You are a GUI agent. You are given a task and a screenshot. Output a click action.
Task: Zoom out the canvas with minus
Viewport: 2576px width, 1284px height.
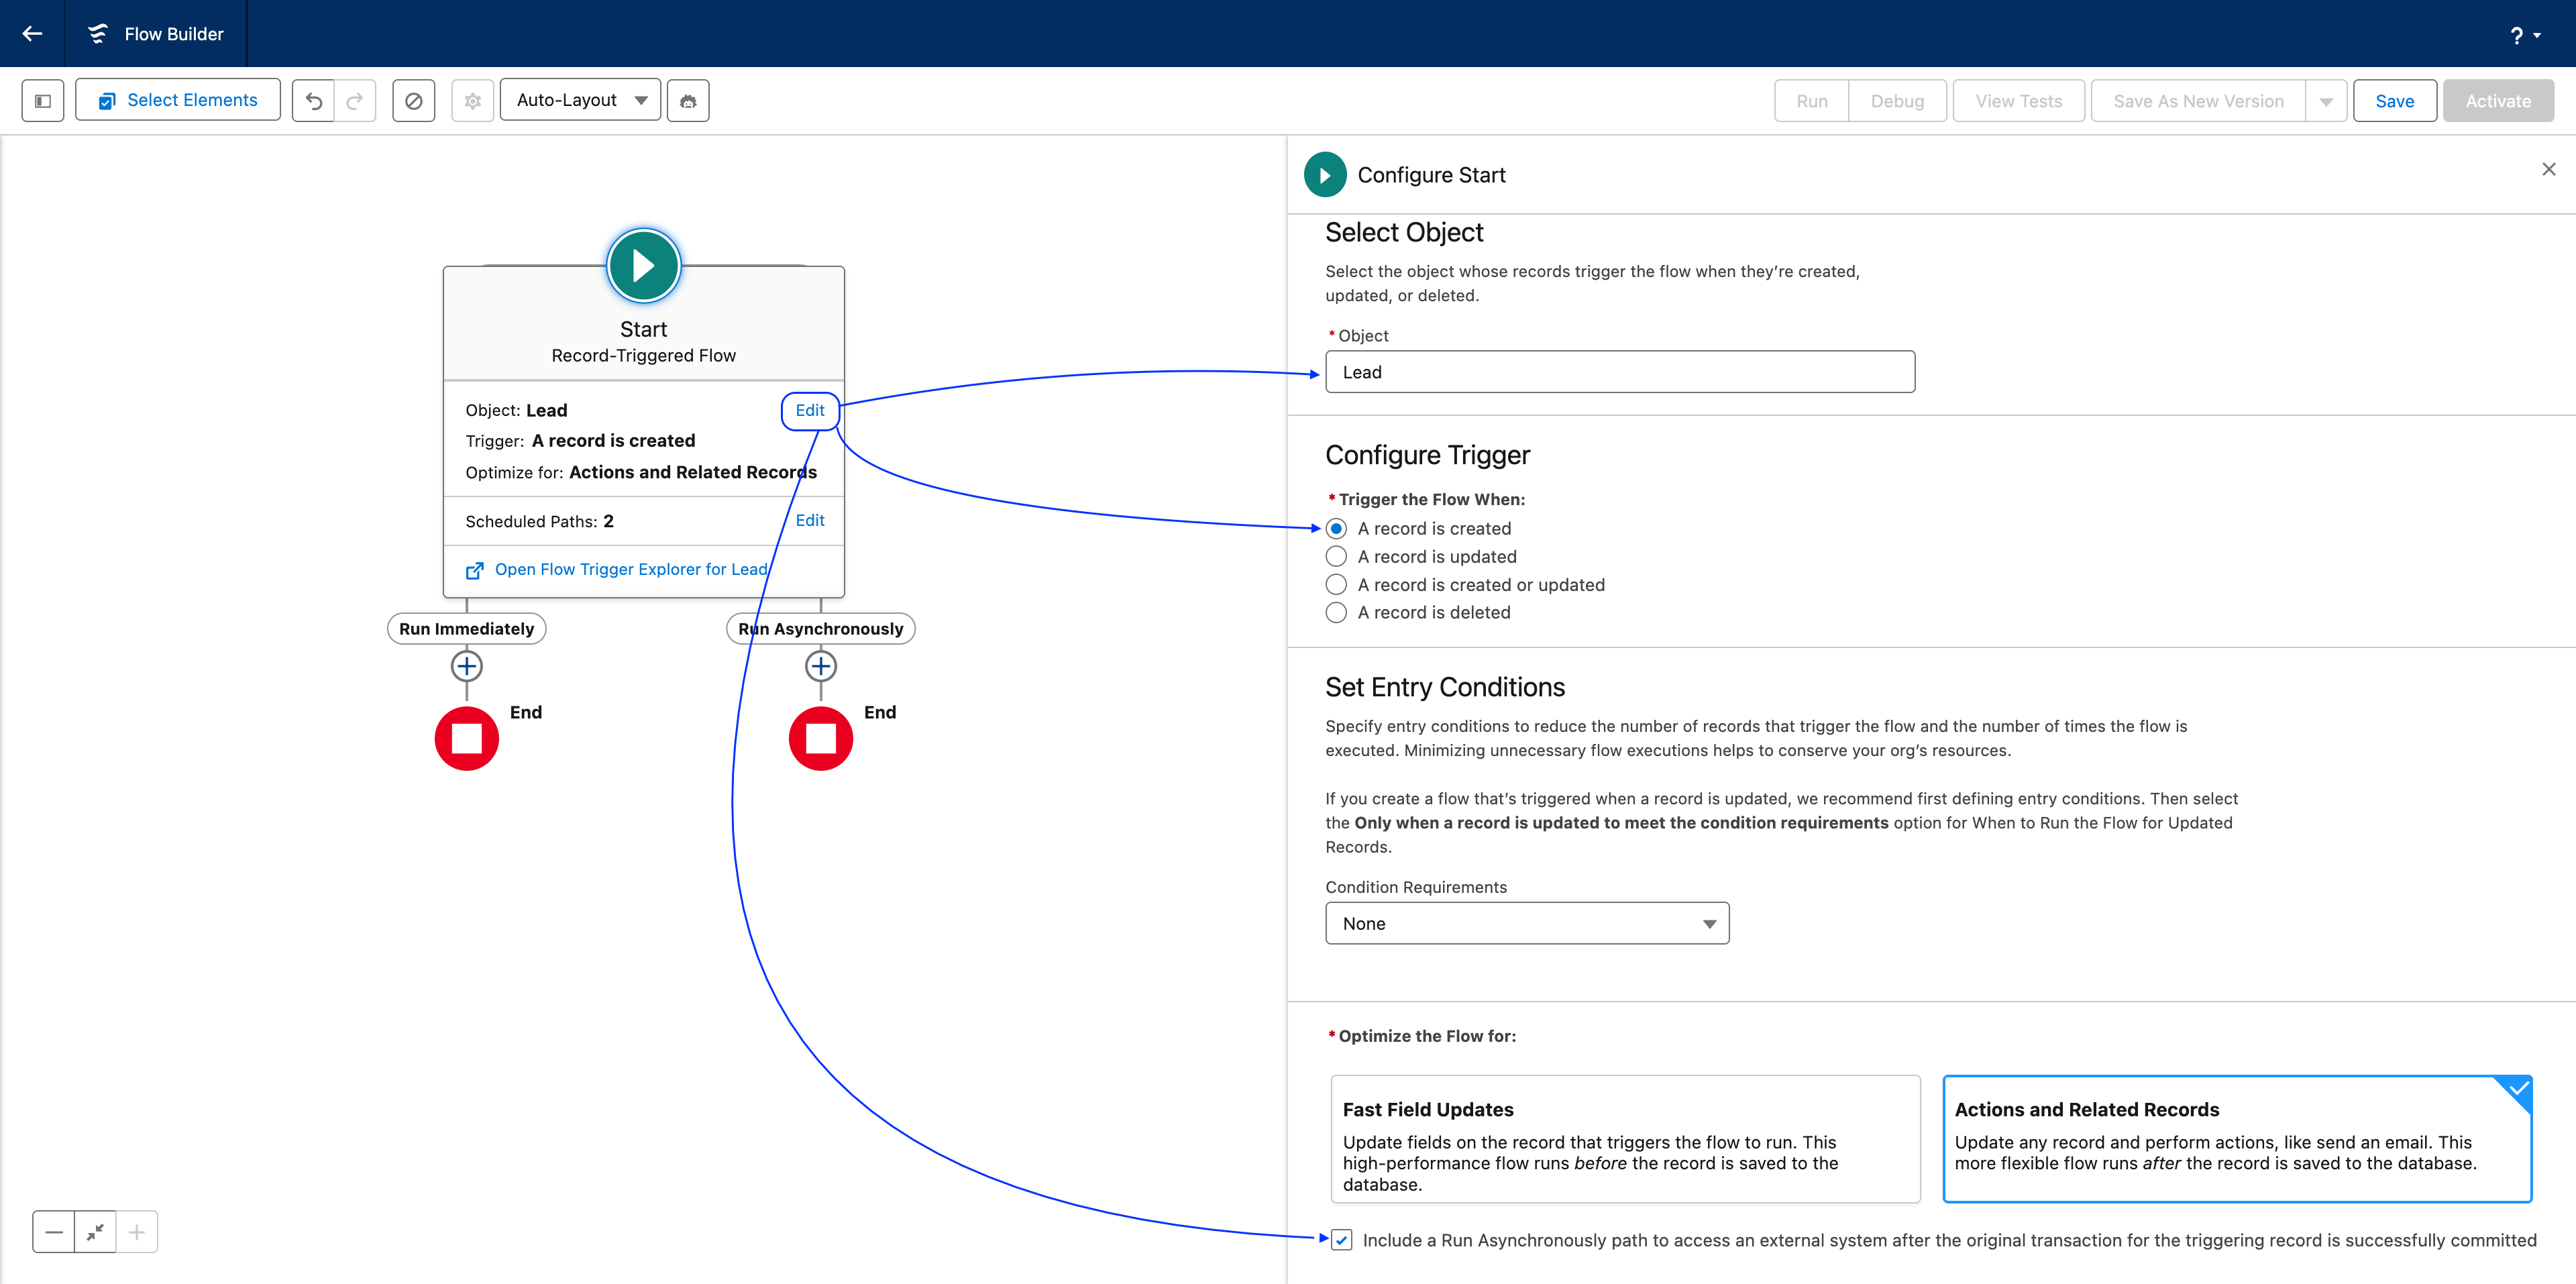[54, 1233]
